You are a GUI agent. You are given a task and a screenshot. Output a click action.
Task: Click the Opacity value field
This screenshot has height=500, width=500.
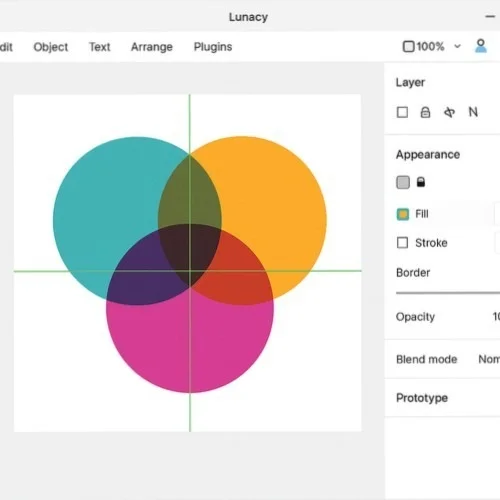pos(496,316)
